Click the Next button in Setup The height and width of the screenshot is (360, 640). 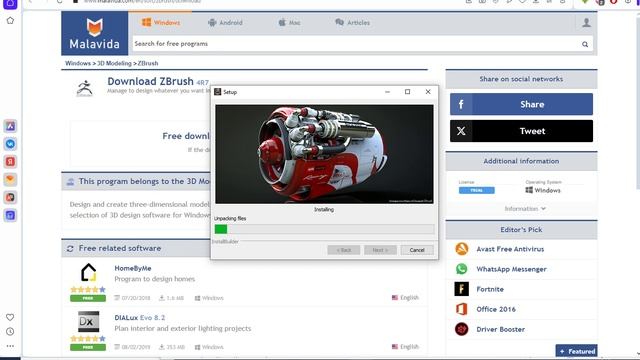[380, 250]
